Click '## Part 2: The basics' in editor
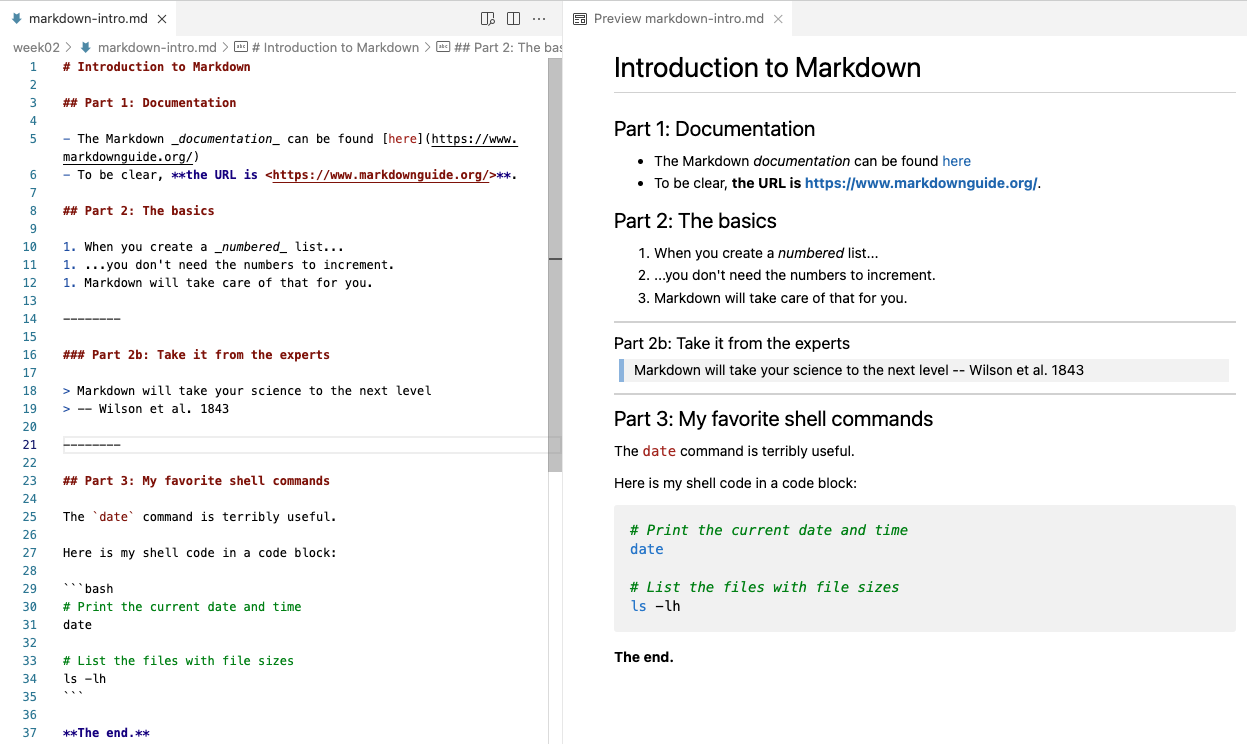 [139, 211]
